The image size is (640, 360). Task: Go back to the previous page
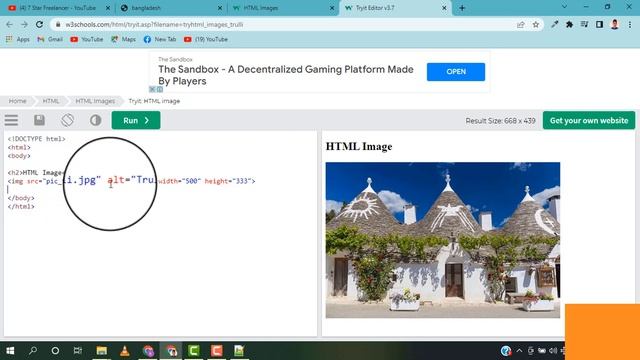(9, 24)
